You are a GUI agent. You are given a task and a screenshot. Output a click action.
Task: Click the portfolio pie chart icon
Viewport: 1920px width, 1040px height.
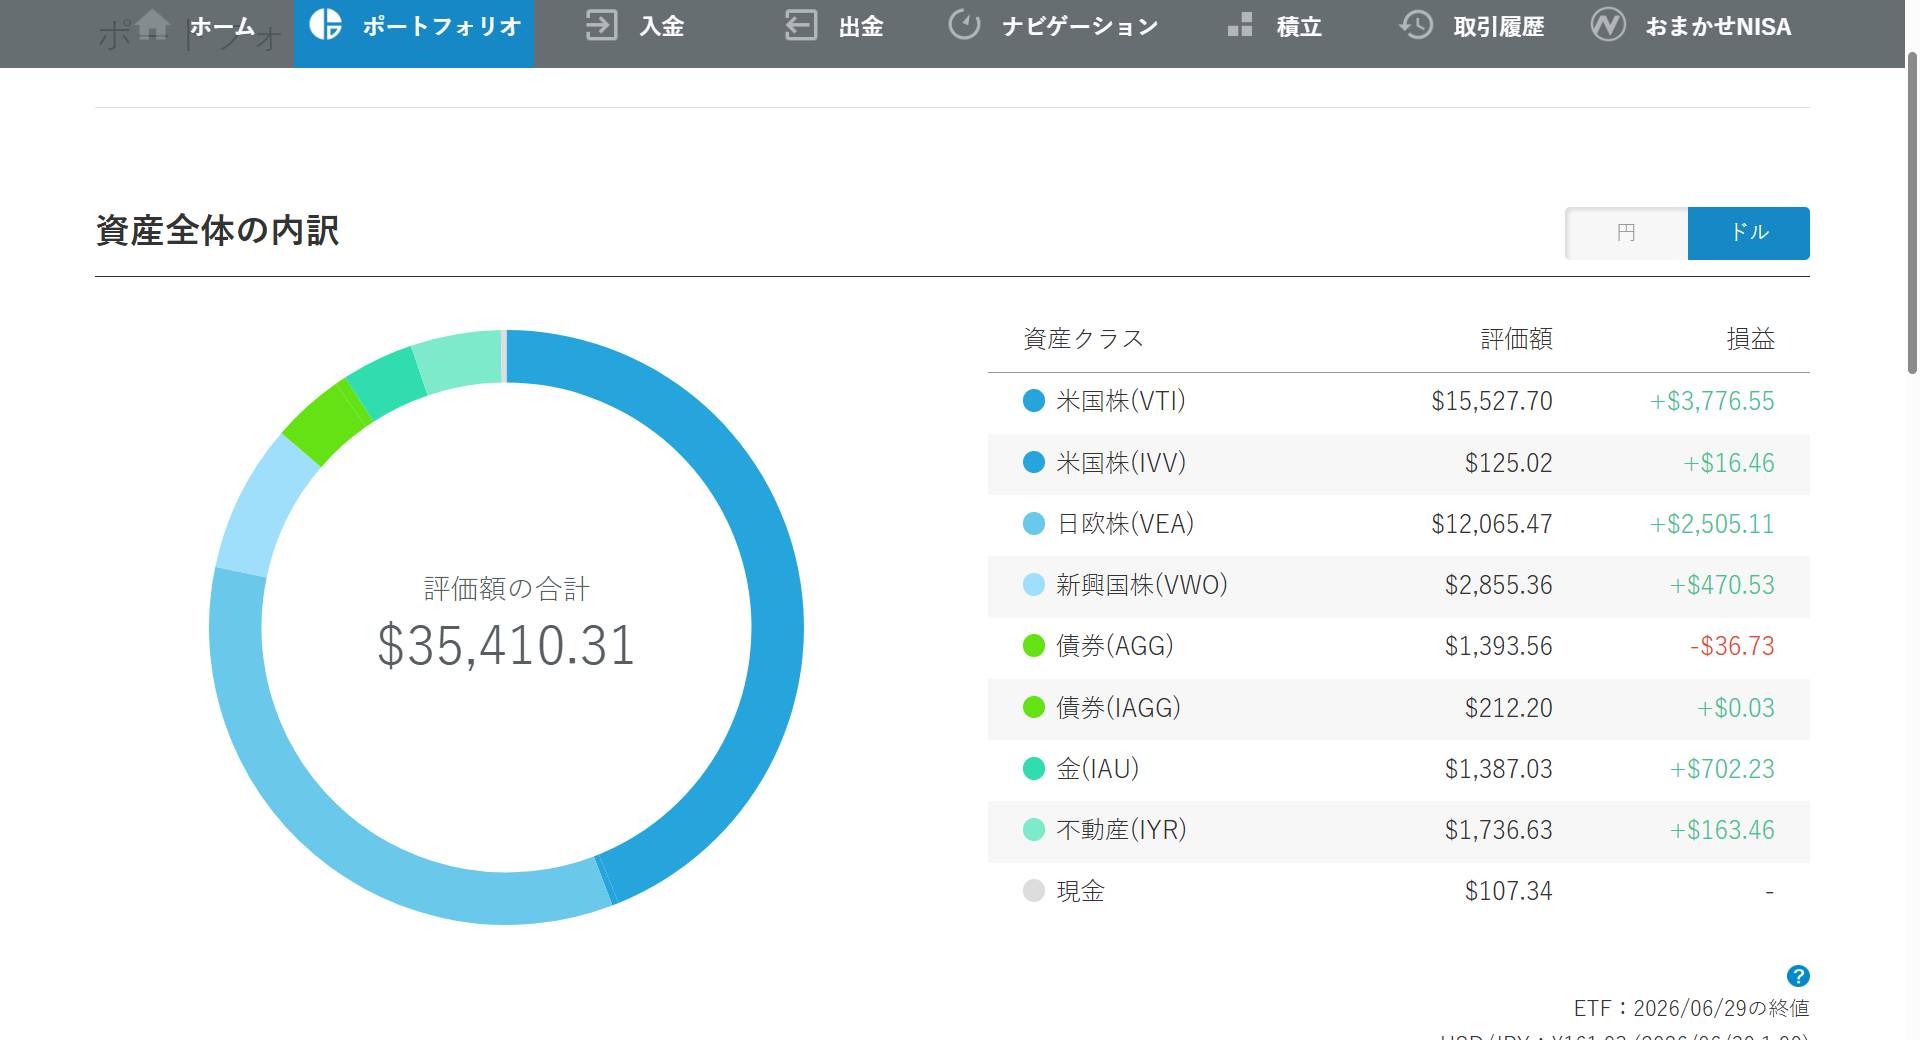tap(326, 24)
